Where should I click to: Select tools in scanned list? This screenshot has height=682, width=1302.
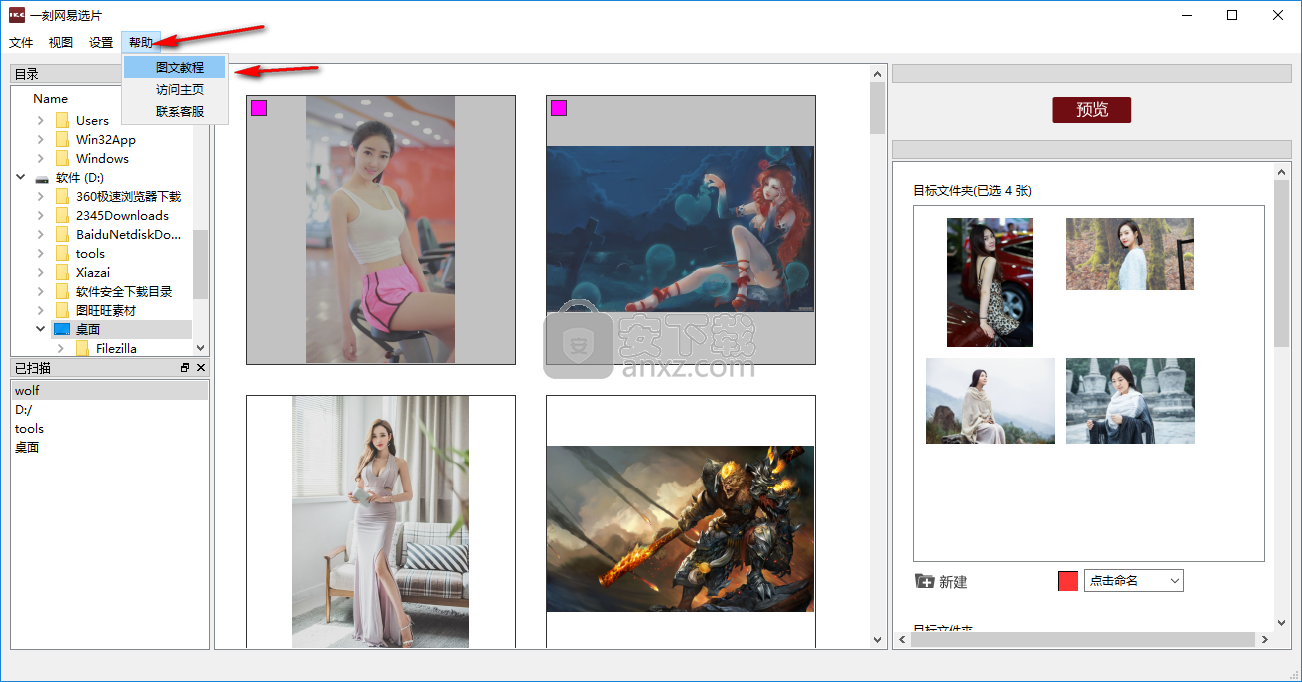tap(110, 429)
